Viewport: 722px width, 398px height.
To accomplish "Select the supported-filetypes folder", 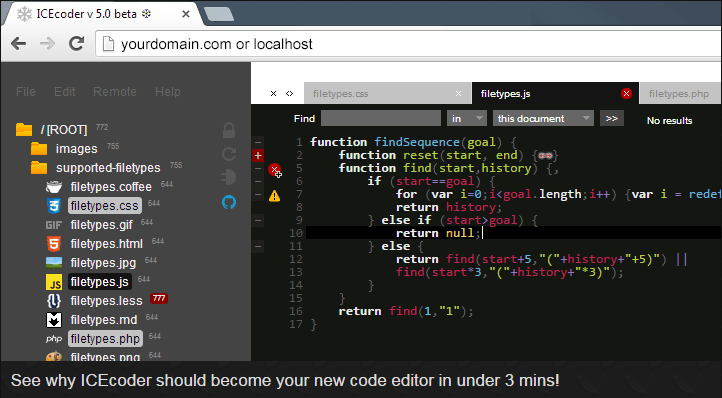I will pos(108,168).
